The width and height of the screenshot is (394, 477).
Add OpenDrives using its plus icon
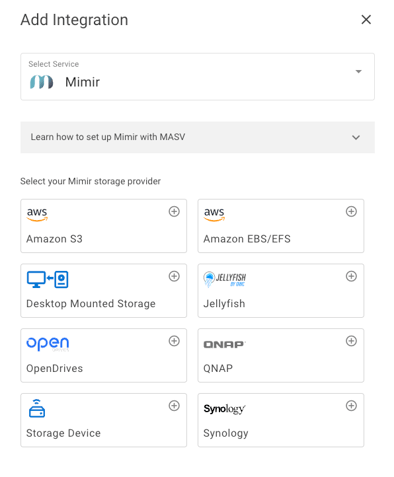174,341
